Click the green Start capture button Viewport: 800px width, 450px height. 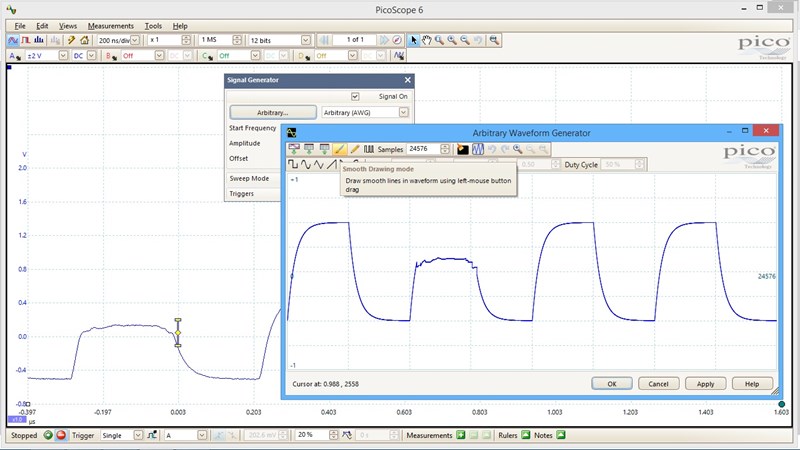(48, 435)
